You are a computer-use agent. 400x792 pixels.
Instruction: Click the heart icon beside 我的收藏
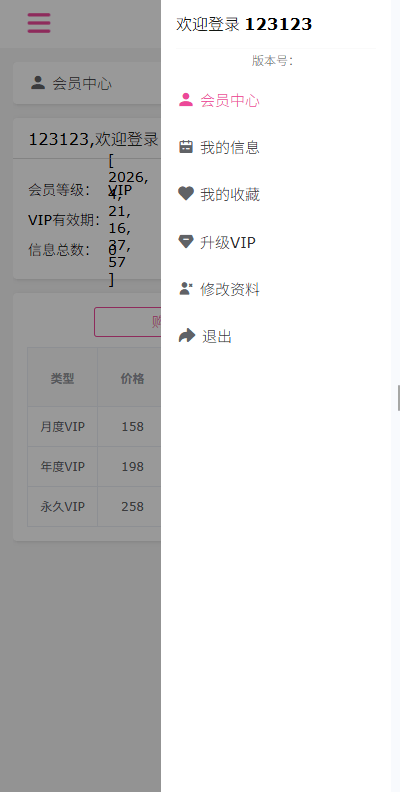point(186,193)
